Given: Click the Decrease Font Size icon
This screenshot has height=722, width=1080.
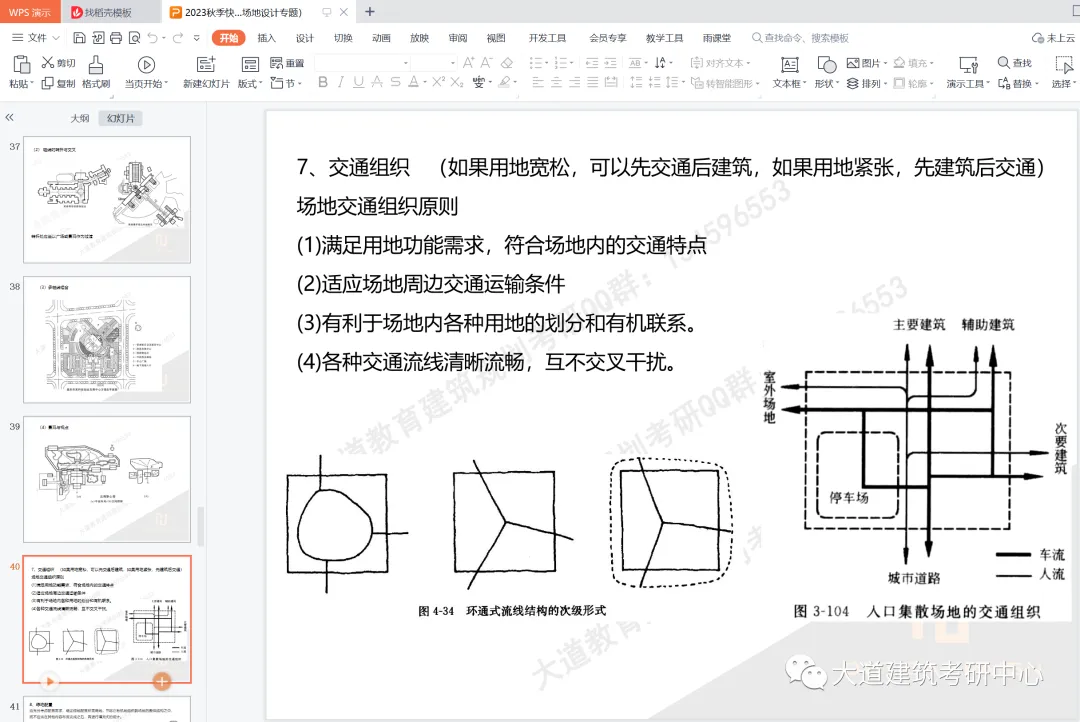Looking at the screenshot, I should tap(486, 63).
